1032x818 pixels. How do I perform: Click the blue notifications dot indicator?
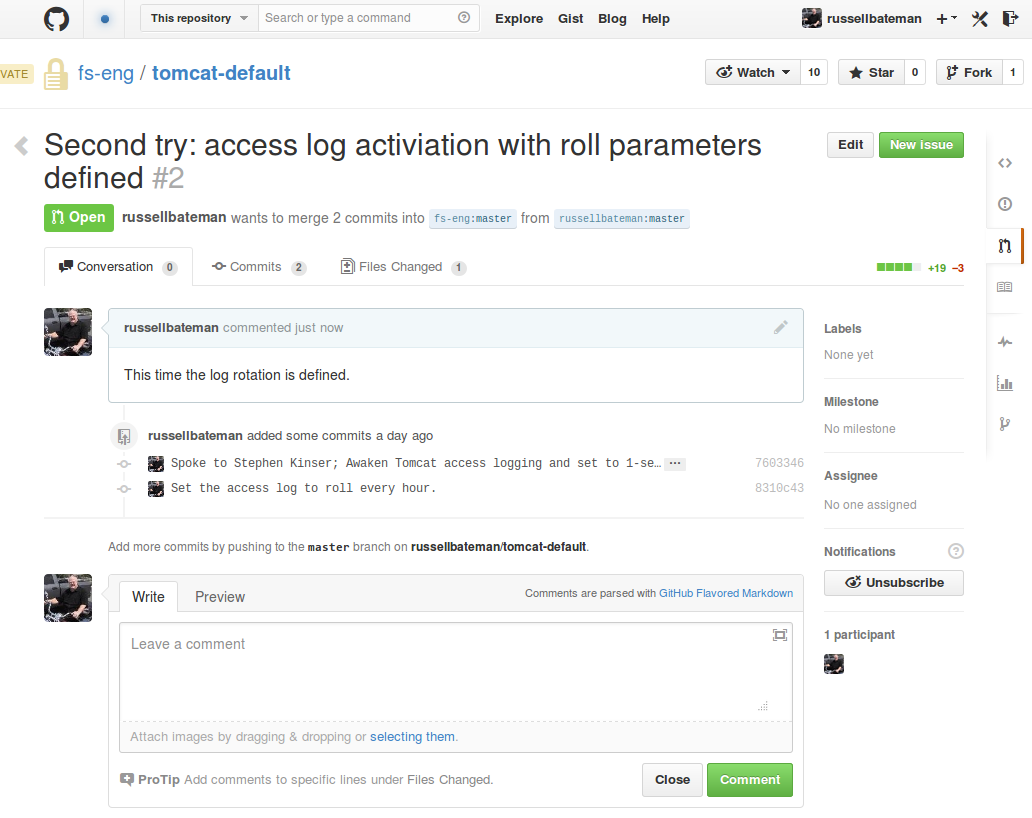105,19
